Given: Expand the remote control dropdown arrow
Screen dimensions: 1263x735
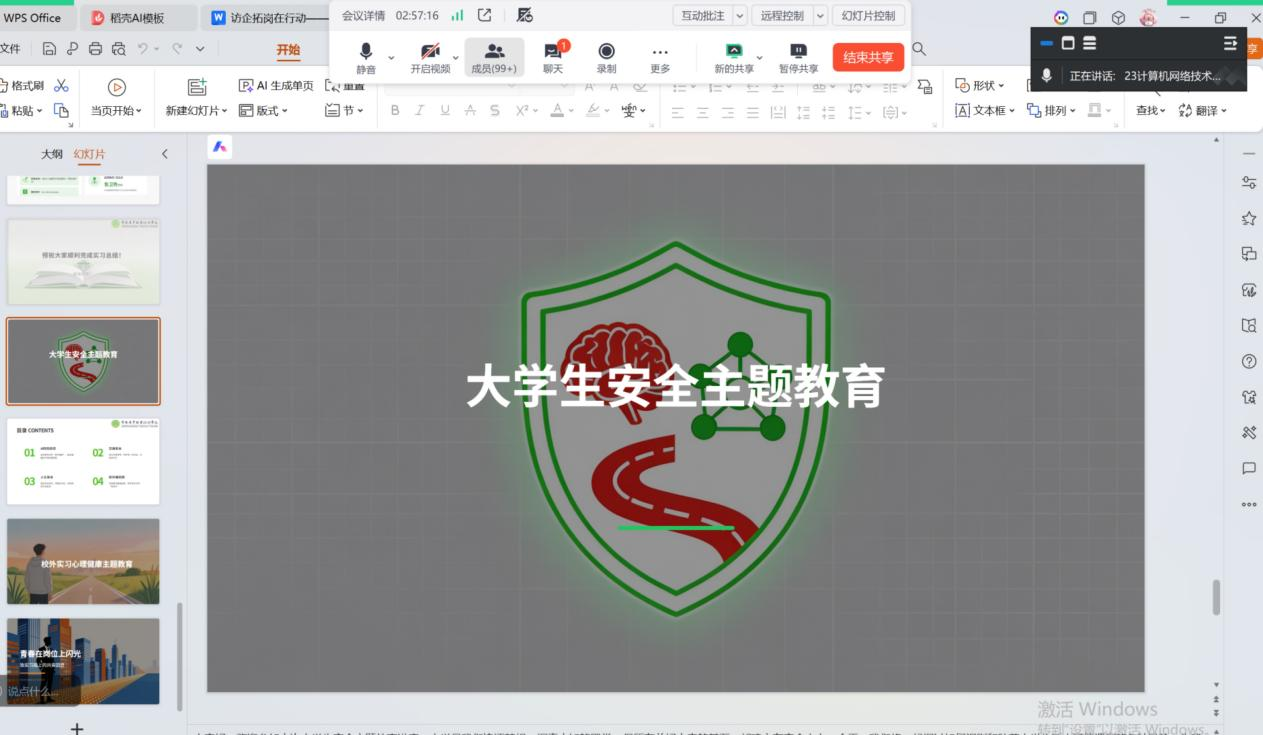Looking at the screenshot, I should tap(820, 16).
